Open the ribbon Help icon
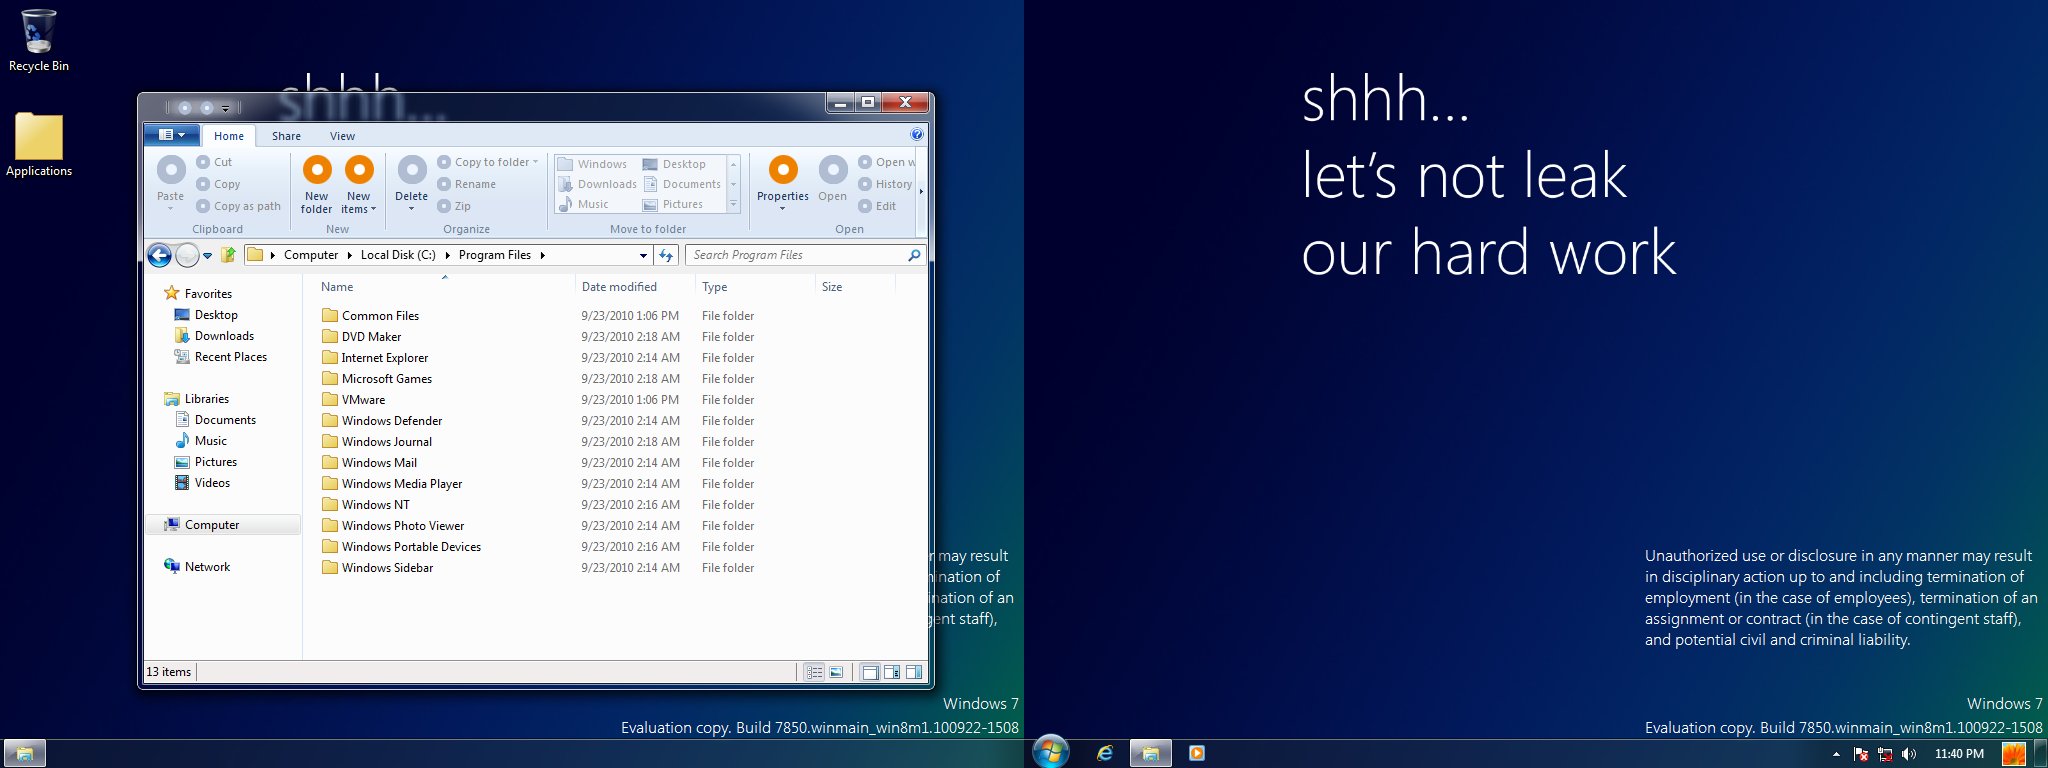Screen dimensions: 2048x768 [x=917, y=135]
